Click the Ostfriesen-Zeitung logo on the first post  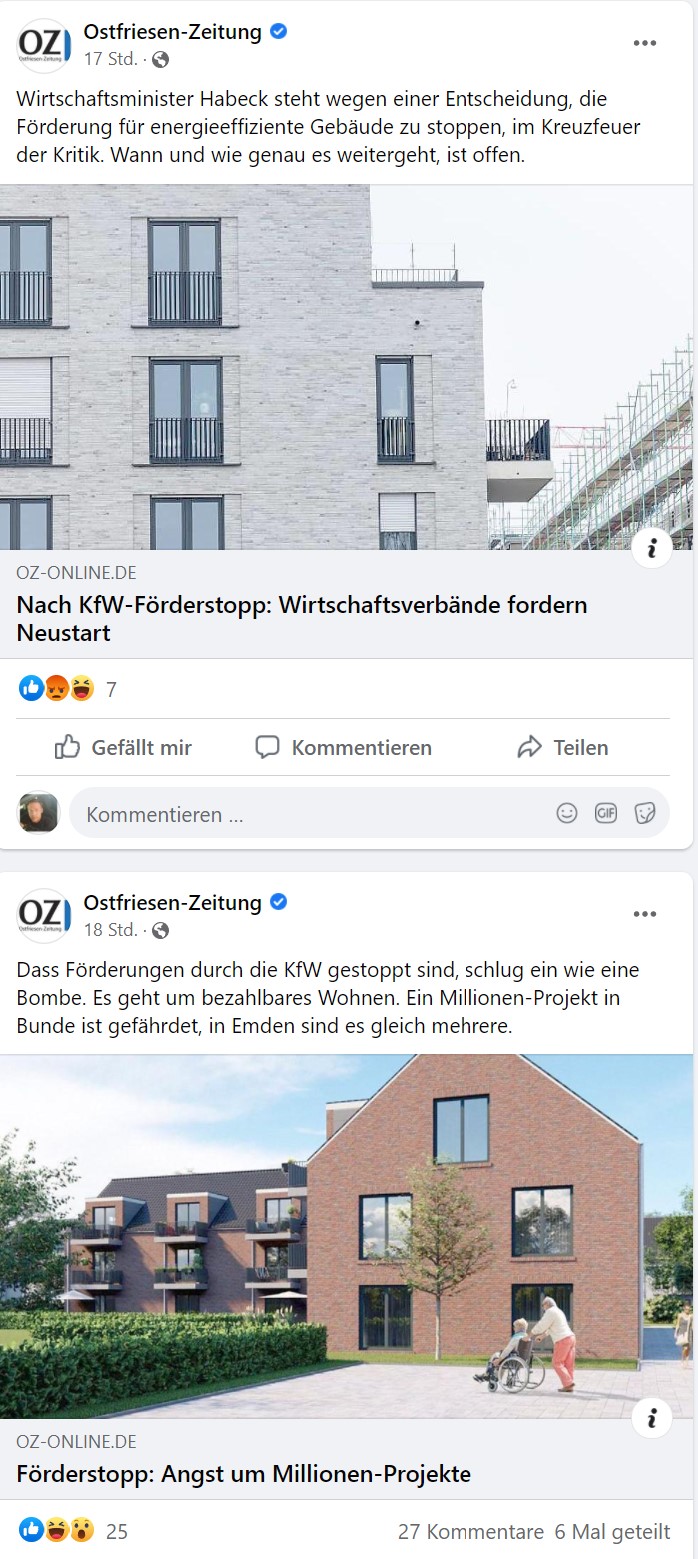45,46
